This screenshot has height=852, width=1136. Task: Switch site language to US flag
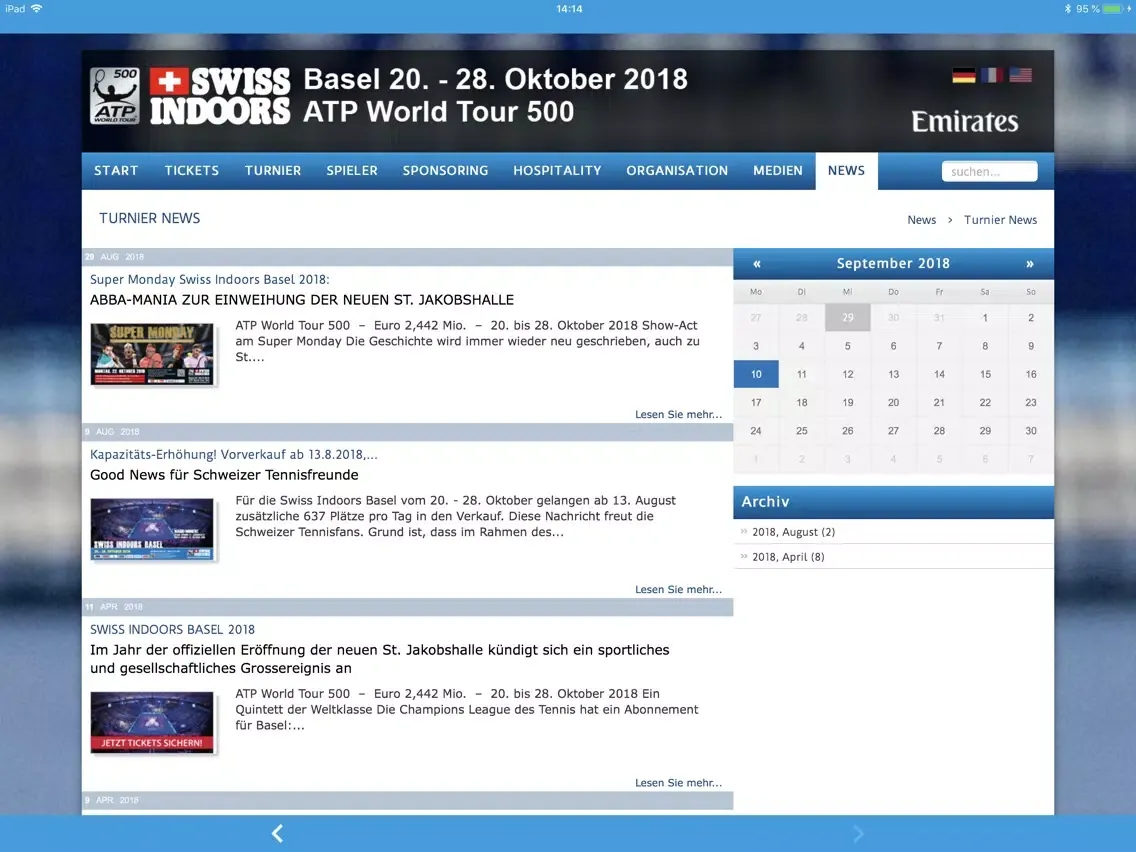coord(1020,75)
